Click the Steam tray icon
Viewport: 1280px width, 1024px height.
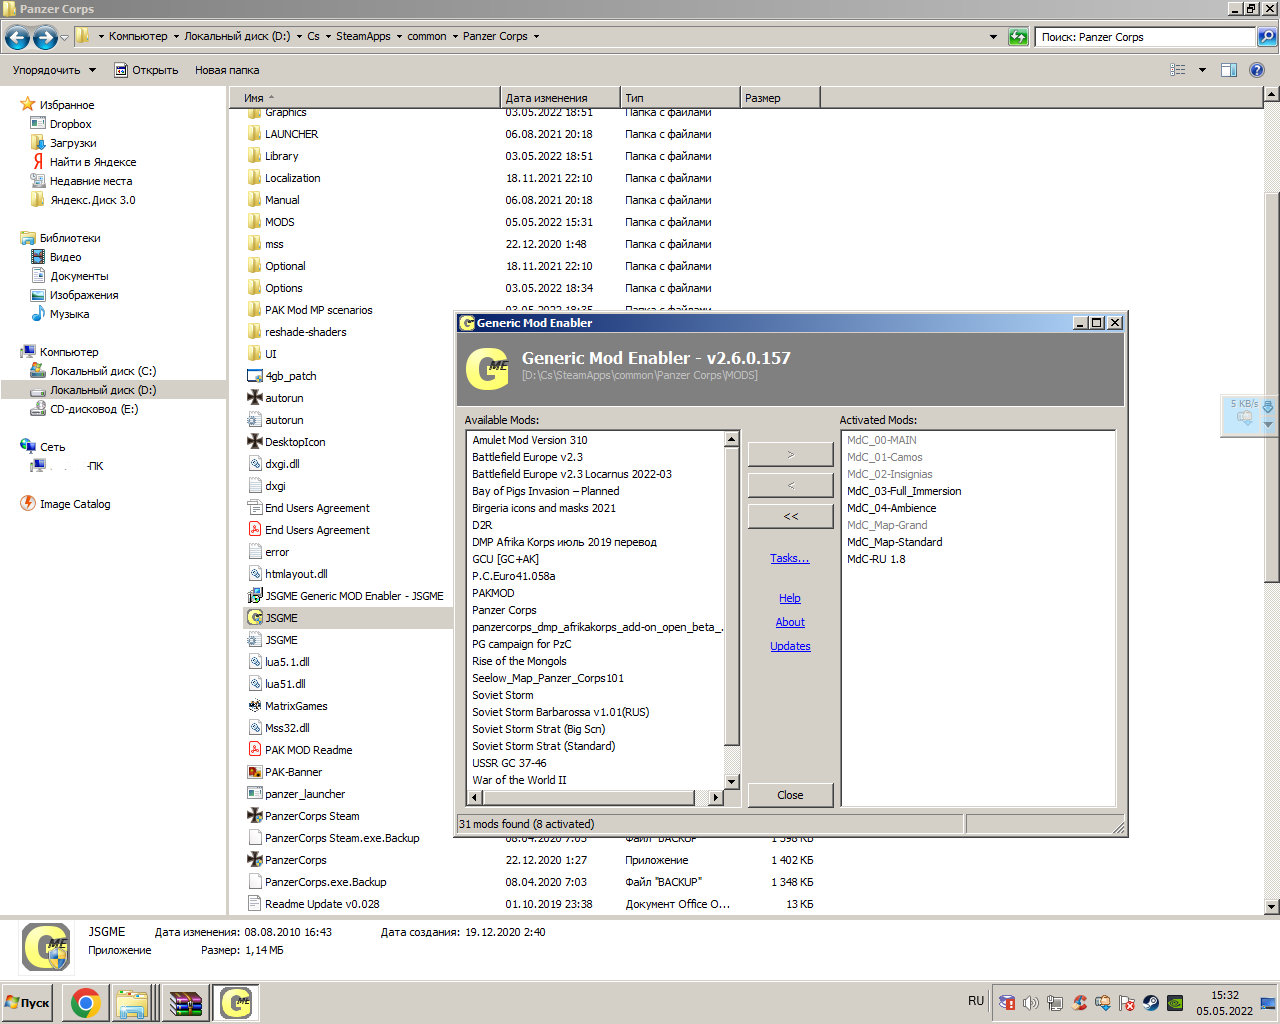pos(1151,1002)
